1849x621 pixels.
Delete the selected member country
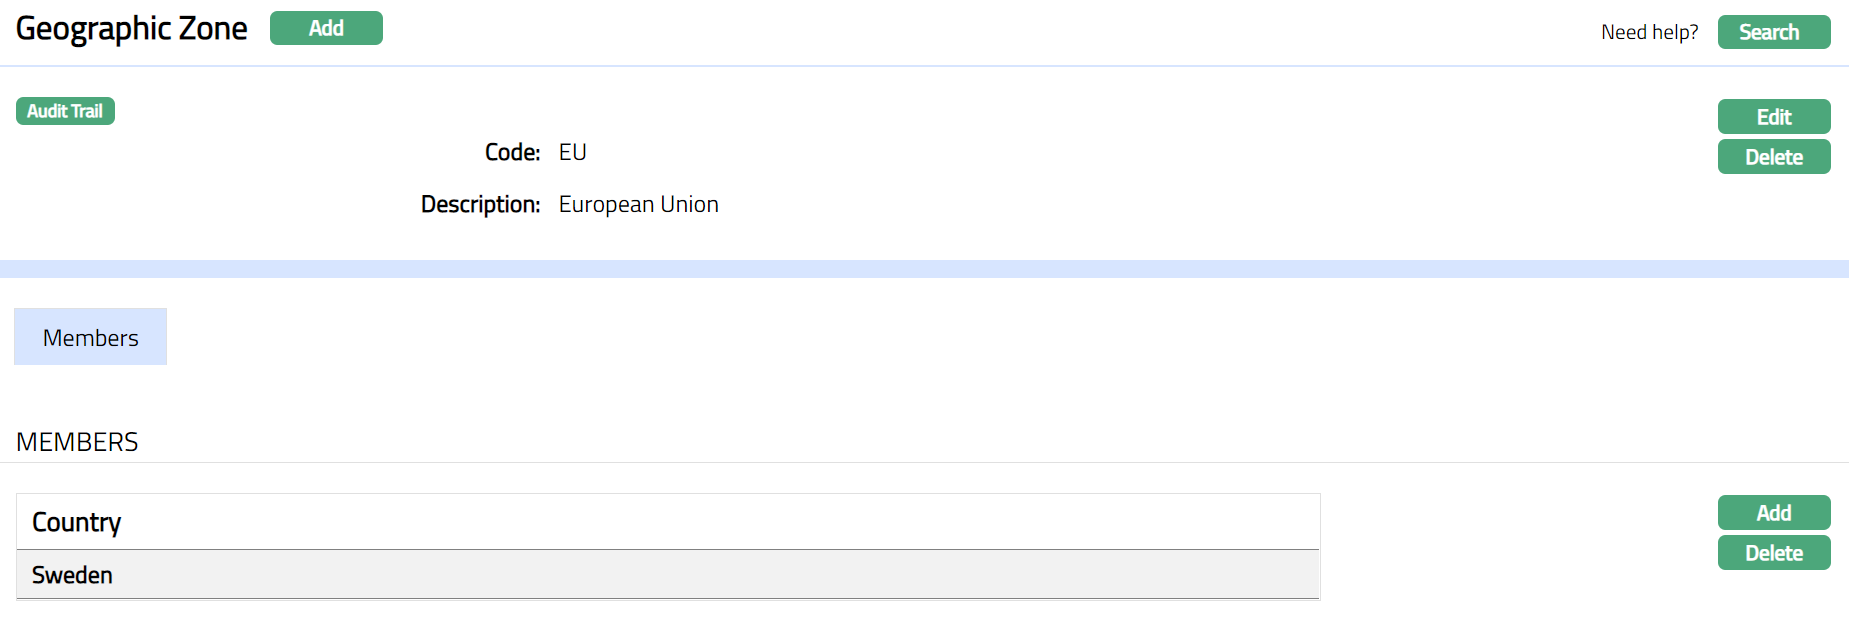(1773, 553)
